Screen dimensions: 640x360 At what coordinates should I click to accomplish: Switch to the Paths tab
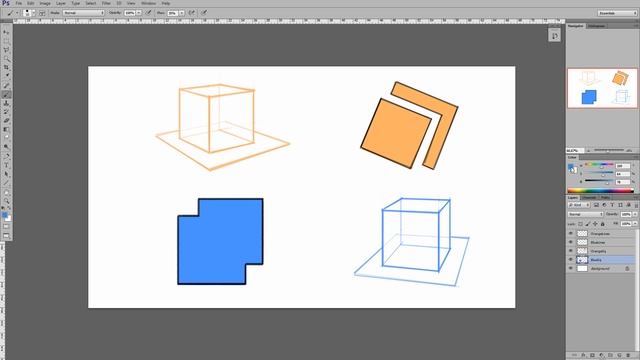605,198
